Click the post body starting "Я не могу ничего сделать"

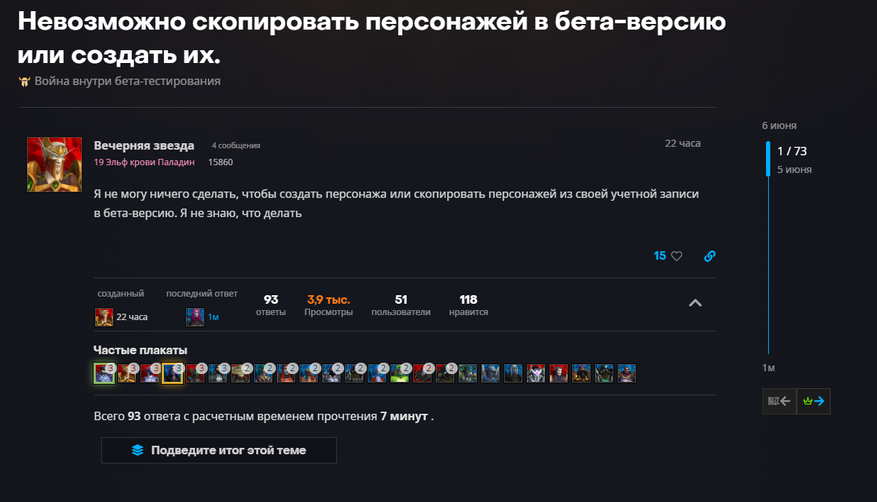pyautogui.click(x=396, y=203)
